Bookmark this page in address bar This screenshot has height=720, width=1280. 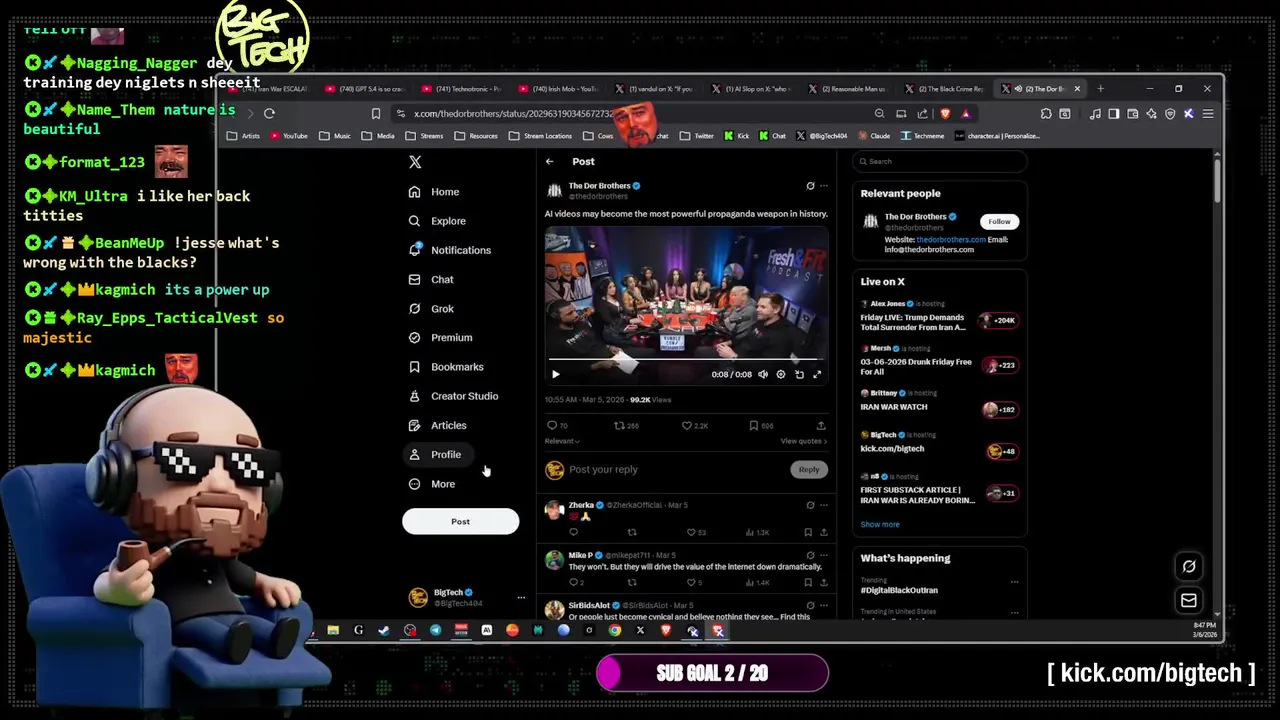376,114
